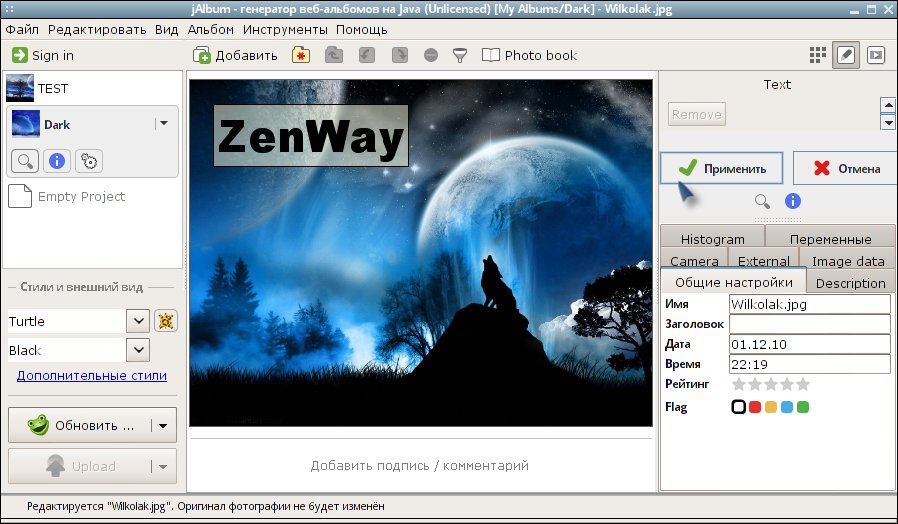898x524 pixels.
Task: Switch to the Переменные tab
Action: click(x=830, y=237)
